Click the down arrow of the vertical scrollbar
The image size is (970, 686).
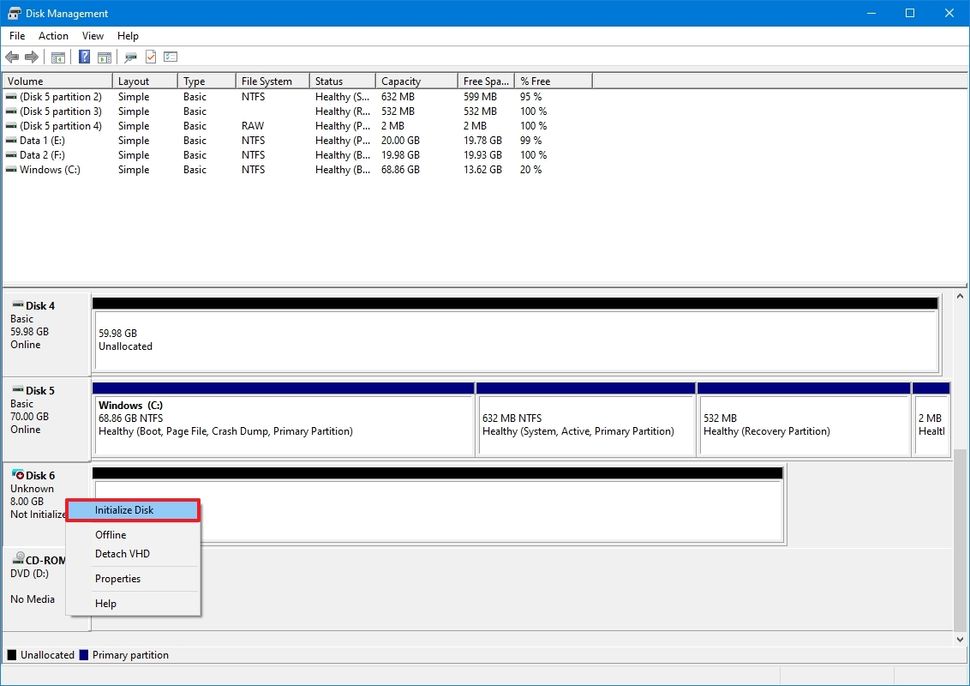click(x=961, y=637)
